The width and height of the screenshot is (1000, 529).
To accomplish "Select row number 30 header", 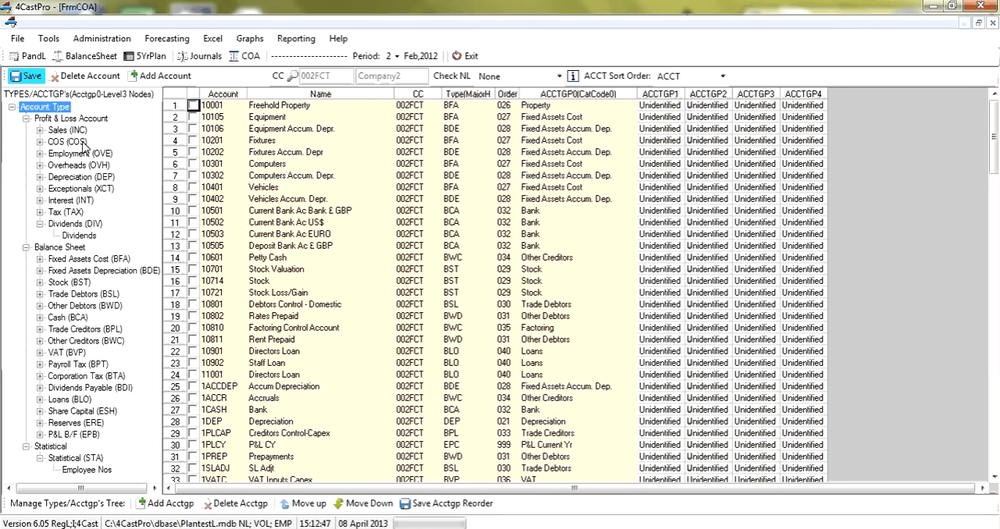I will point(175,445).
